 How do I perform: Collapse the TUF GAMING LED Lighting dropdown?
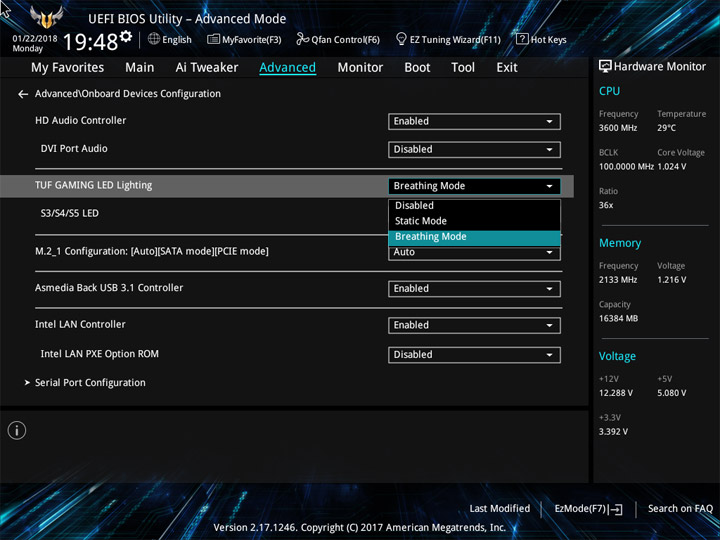[474, 186]
